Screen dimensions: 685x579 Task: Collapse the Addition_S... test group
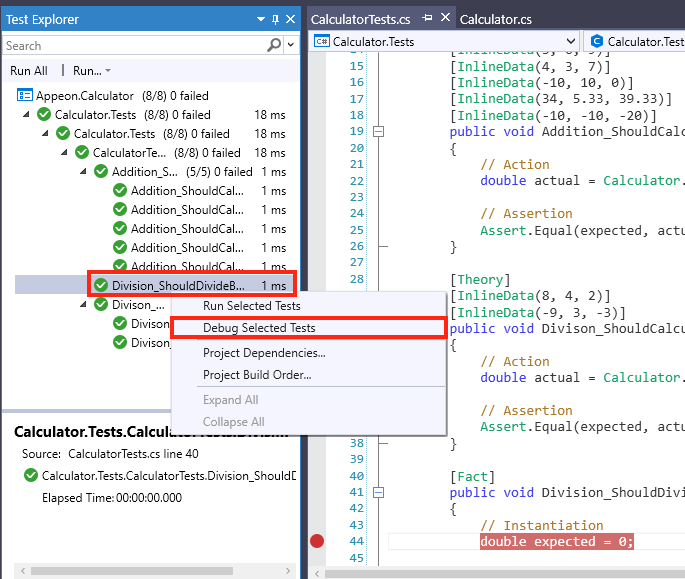pos(83,171)
